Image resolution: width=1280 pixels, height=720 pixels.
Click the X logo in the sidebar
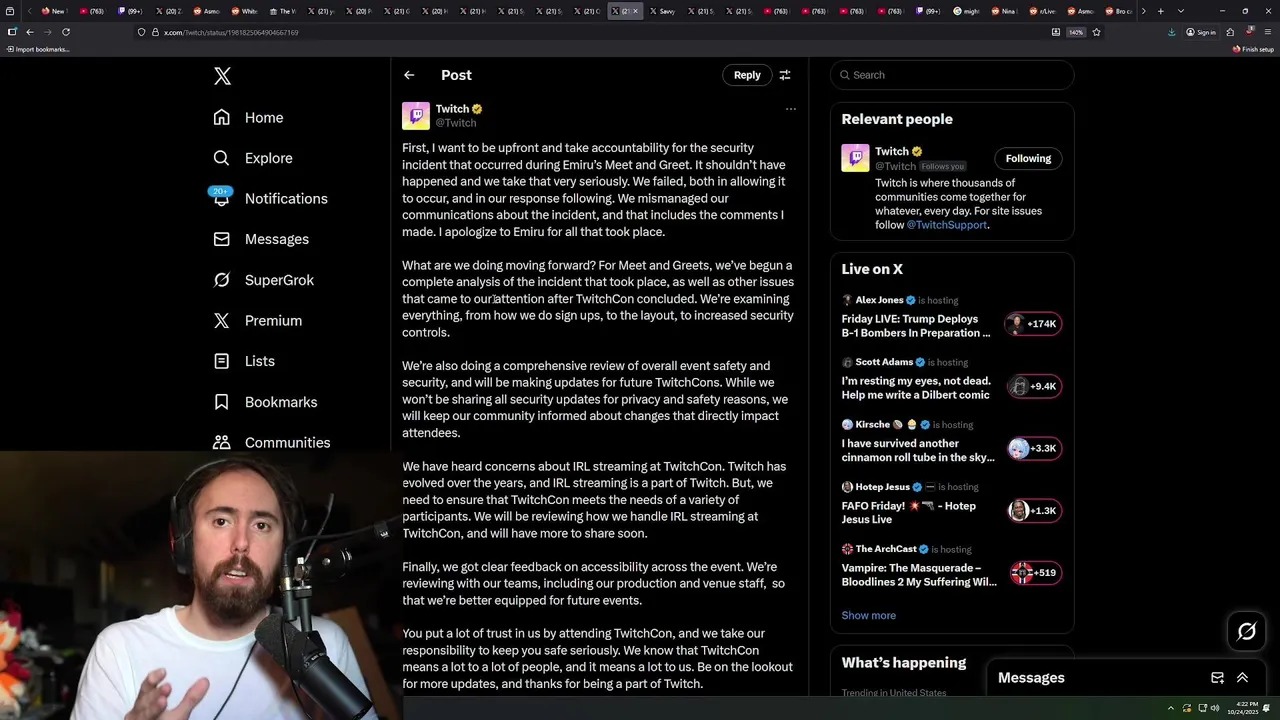pos(222,76)
